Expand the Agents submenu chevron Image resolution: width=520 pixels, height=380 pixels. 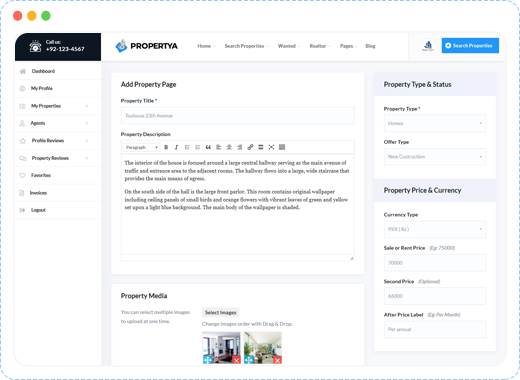pyautogui.click(x=87, y=123)
